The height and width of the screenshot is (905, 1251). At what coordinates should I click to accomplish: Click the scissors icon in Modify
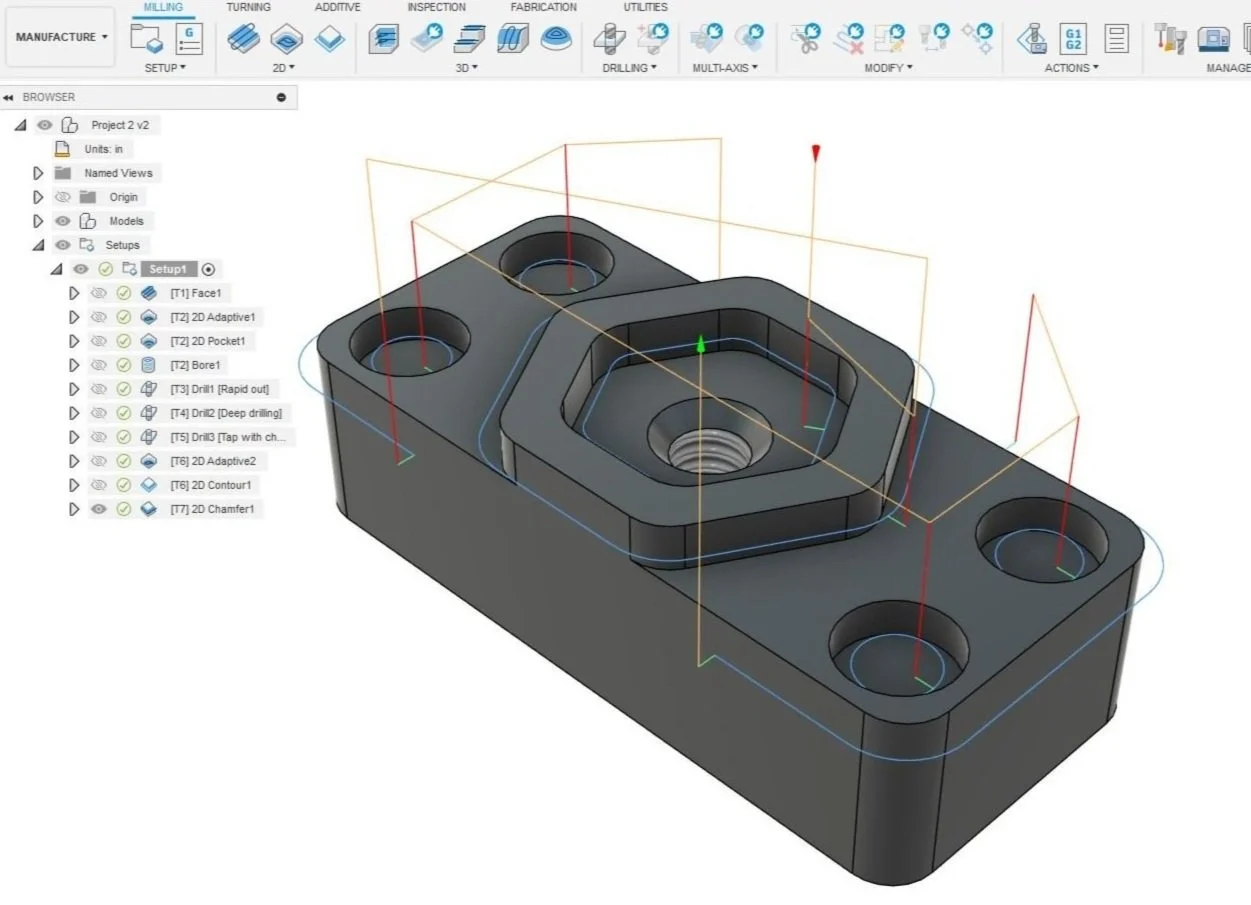(804, 39)
